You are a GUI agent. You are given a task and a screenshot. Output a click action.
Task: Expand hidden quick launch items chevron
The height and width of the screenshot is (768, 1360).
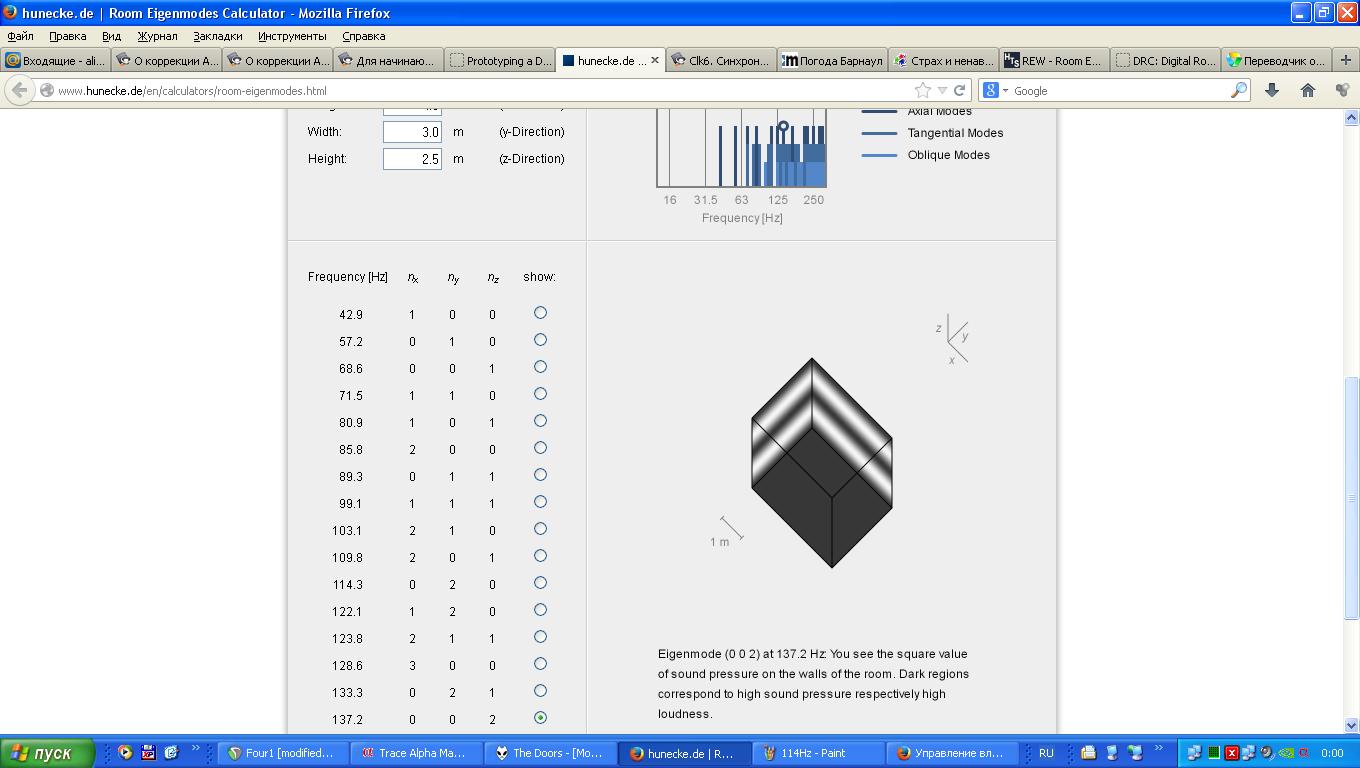[196, 748]
